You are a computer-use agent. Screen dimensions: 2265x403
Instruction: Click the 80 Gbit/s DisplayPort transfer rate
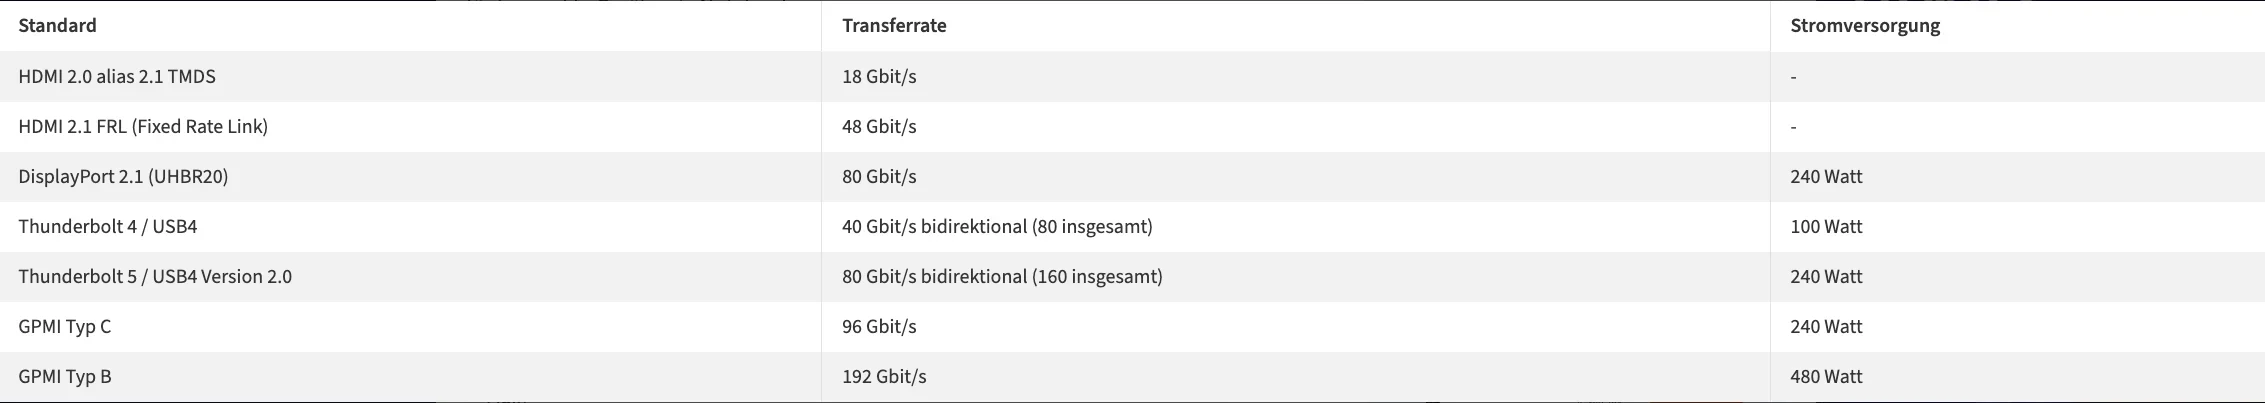click(x=879, y=177)
